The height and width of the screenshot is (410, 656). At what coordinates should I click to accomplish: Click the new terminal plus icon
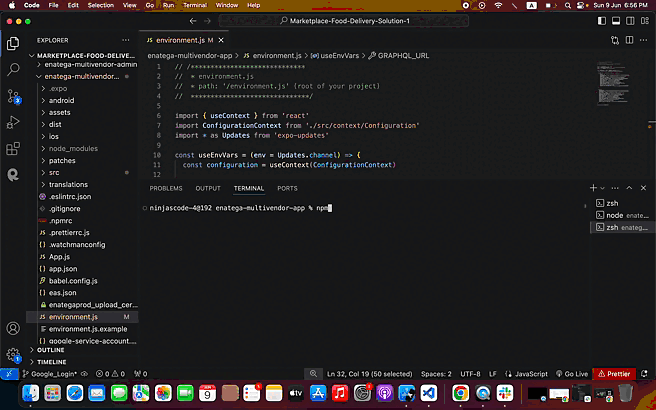pos(593,188)
